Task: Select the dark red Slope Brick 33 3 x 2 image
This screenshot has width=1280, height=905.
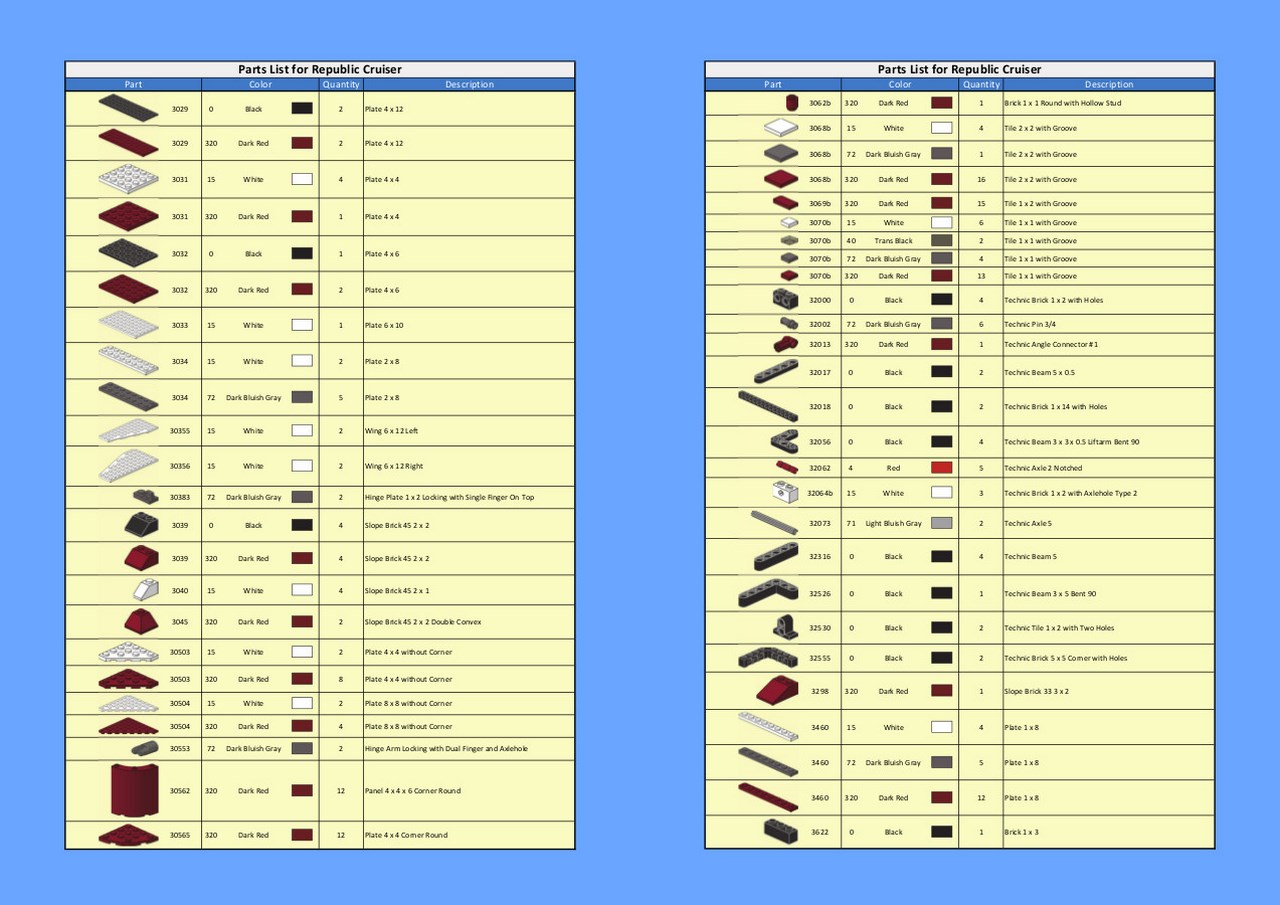Action: tap(777, 691)
